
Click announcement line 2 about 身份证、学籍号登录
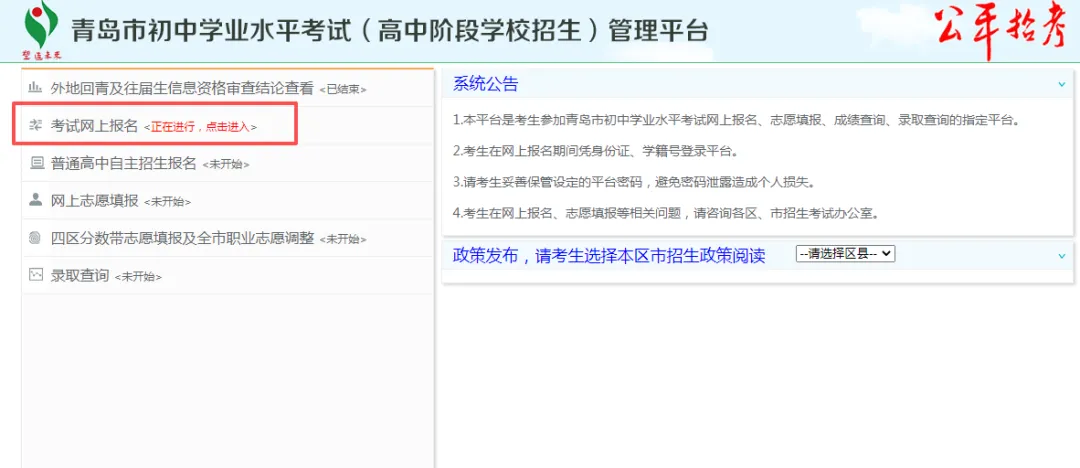pos(595,150)
